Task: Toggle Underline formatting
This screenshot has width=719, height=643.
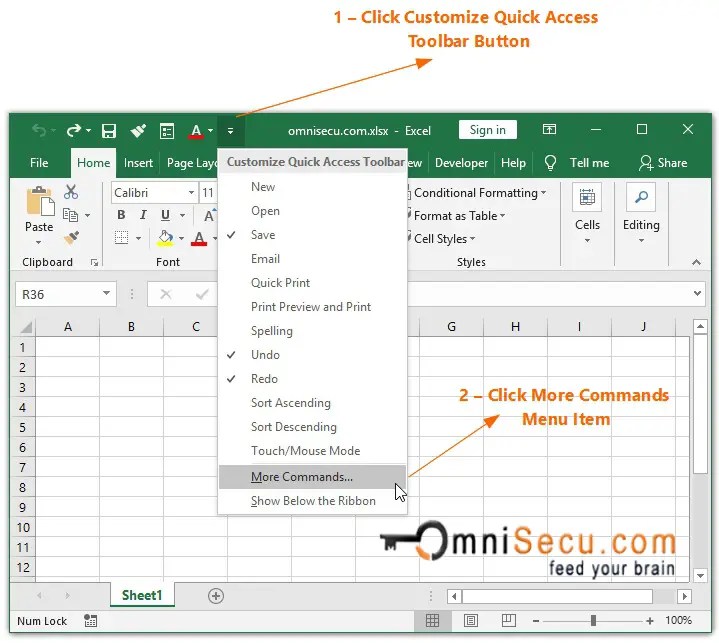Action: click(x=166, y=215)
